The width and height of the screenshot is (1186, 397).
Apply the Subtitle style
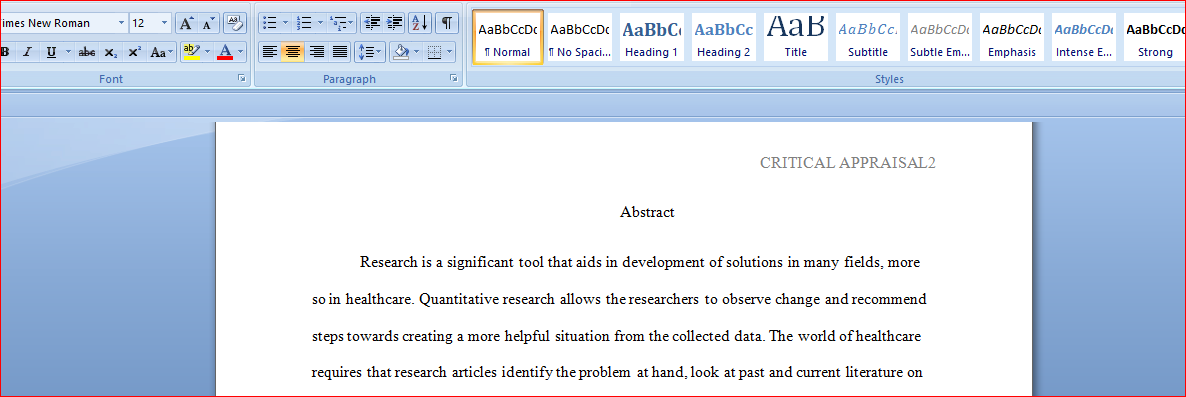click(868, 37)
